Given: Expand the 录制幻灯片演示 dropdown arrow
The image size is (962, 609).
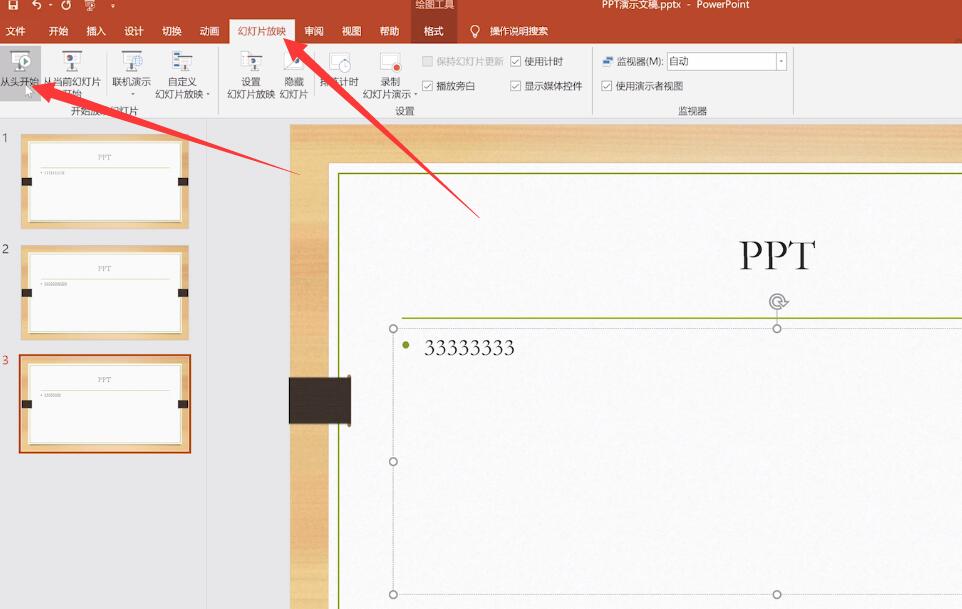Looking at the screenshot, I should 415,94.
